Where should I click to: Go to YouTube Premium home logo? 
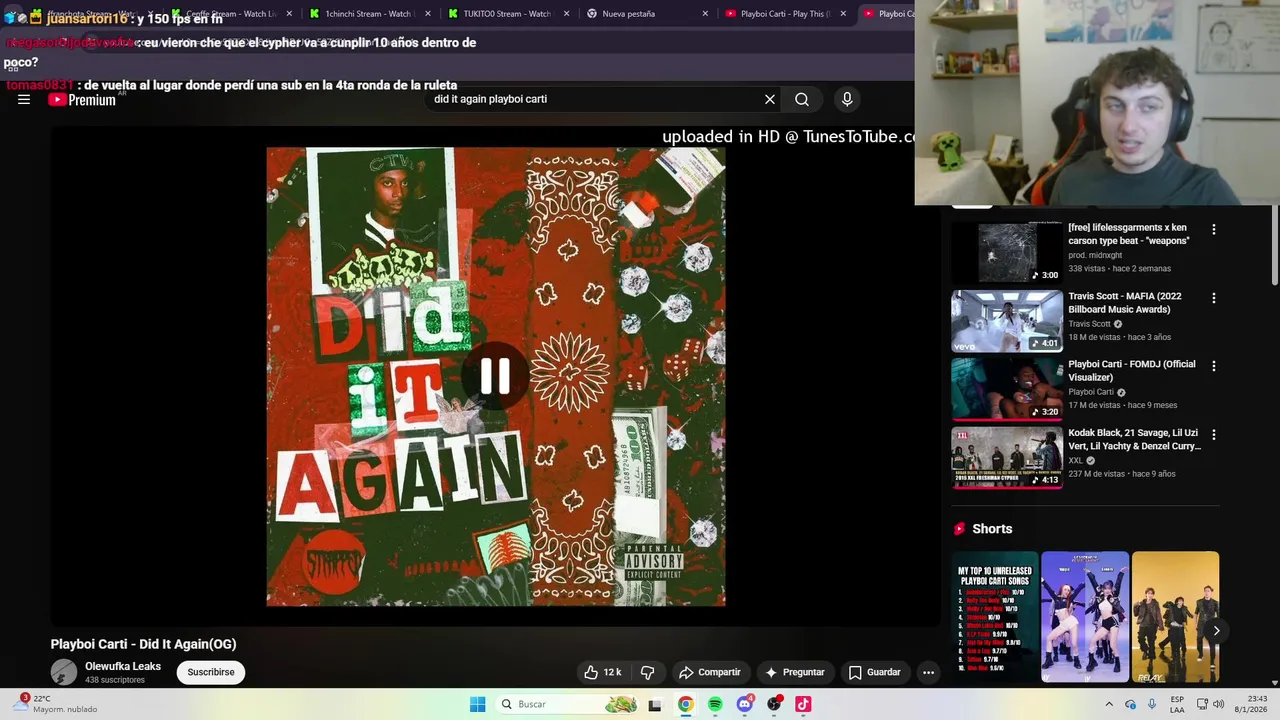tap(82, 99)
